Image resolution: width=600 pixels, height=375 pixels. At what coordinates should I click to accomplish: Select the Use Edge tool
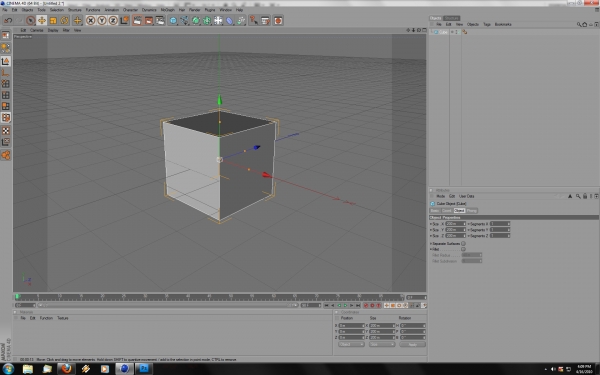(x=5, y=95)
